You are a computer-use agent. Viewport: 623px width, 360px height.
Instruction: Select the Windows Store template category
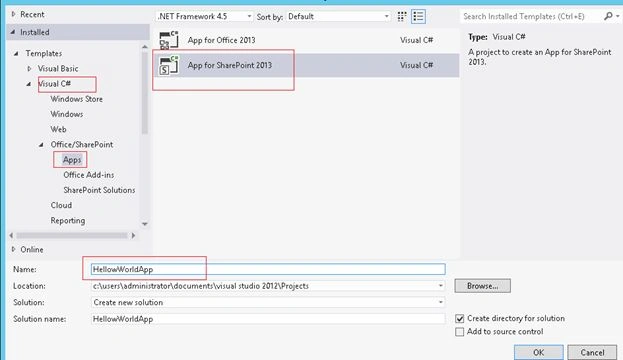tap(76, 99)
